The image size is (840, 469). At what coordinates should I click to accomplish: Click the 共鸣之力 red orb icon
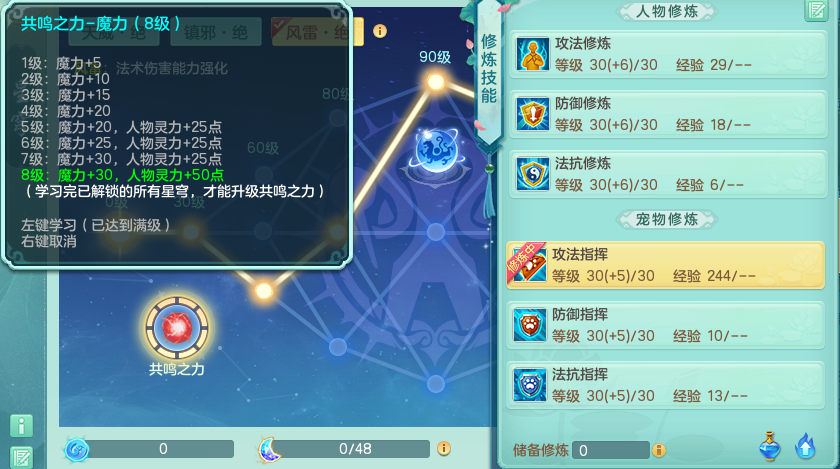pos(177,327)
